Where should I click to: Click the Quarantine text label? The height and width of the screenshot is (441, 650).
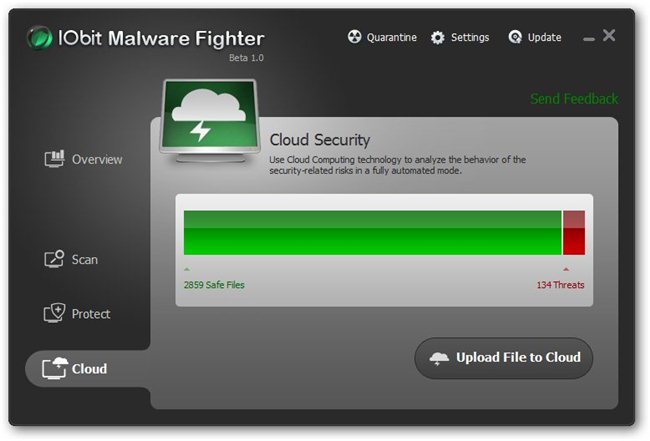pyautogui.click(x=392, y=37)
